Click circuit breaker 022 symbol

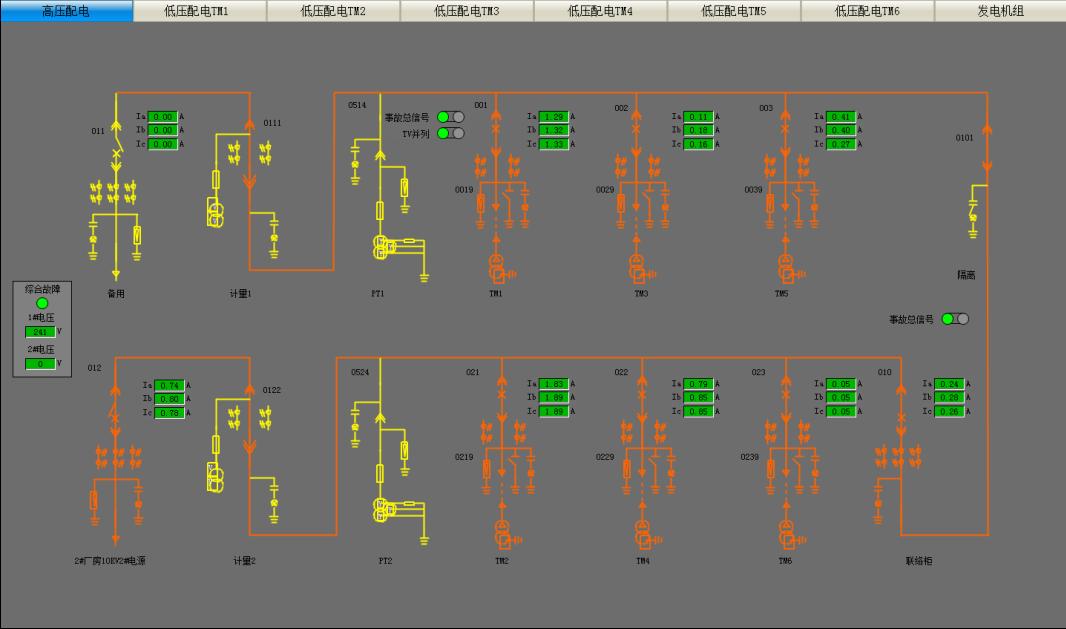(641, 397)
